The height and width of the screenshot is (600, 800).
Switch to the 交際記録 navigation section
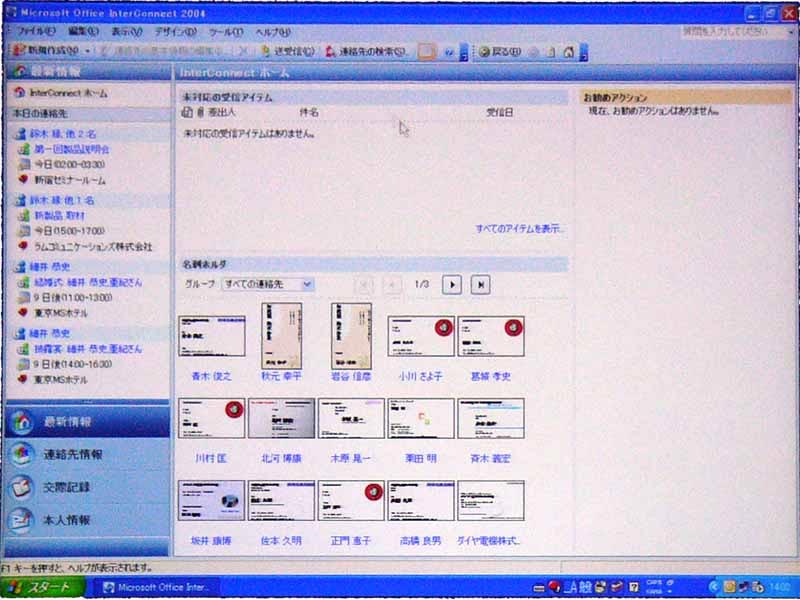tap(87, 487)
